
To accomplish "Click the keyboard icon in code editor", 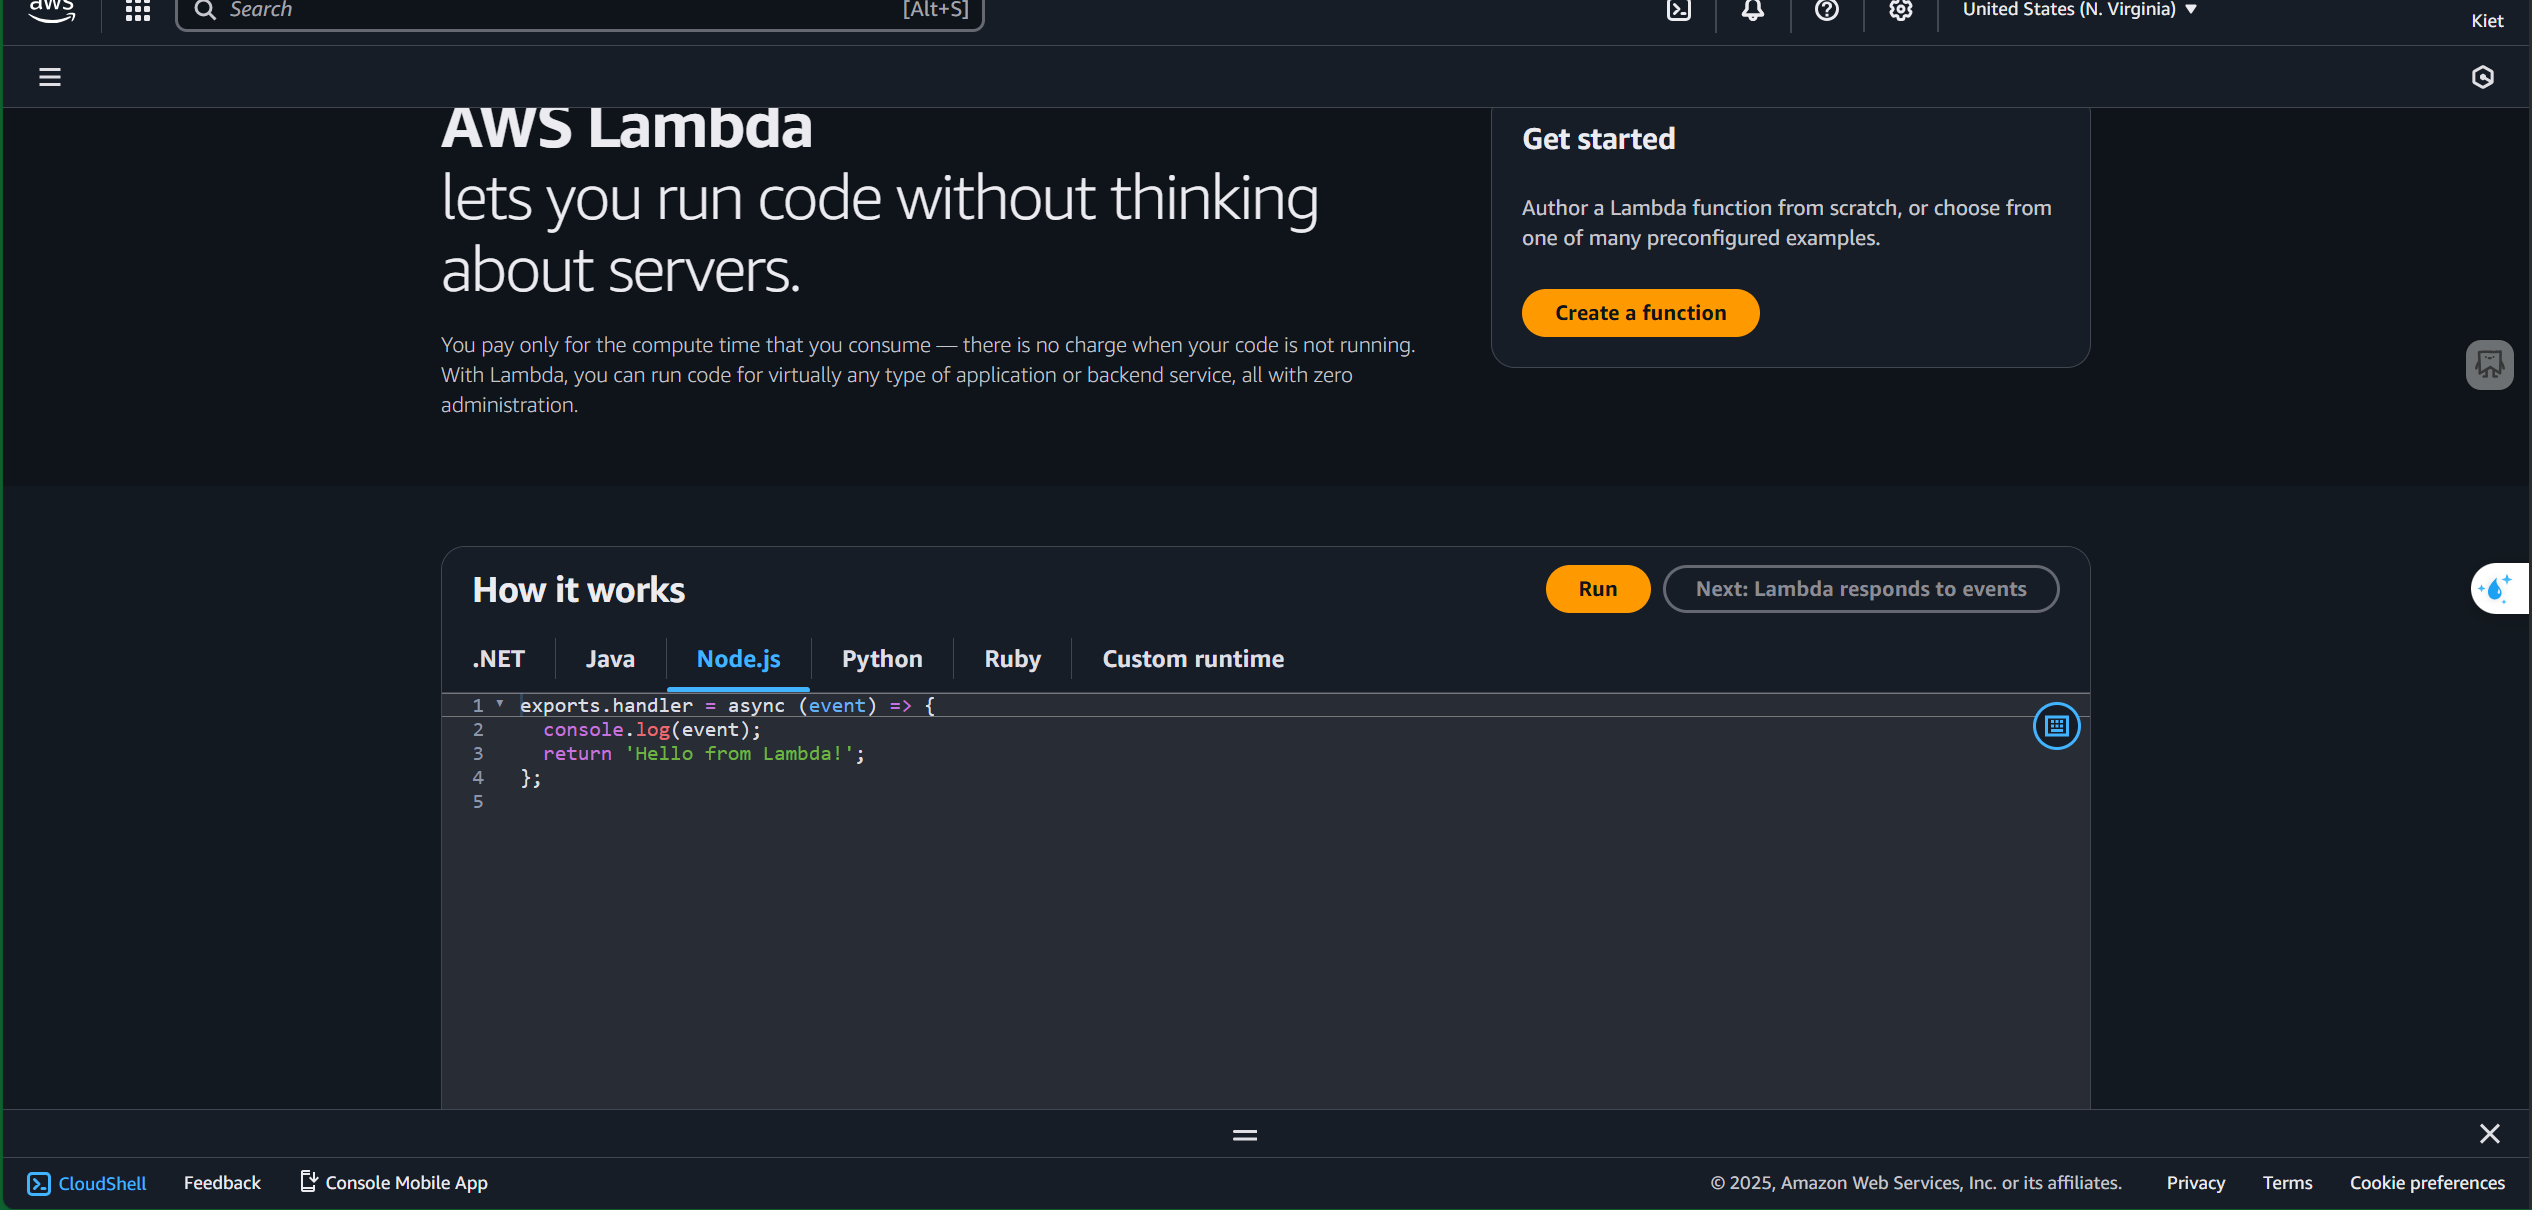I will coord(2056,726).
